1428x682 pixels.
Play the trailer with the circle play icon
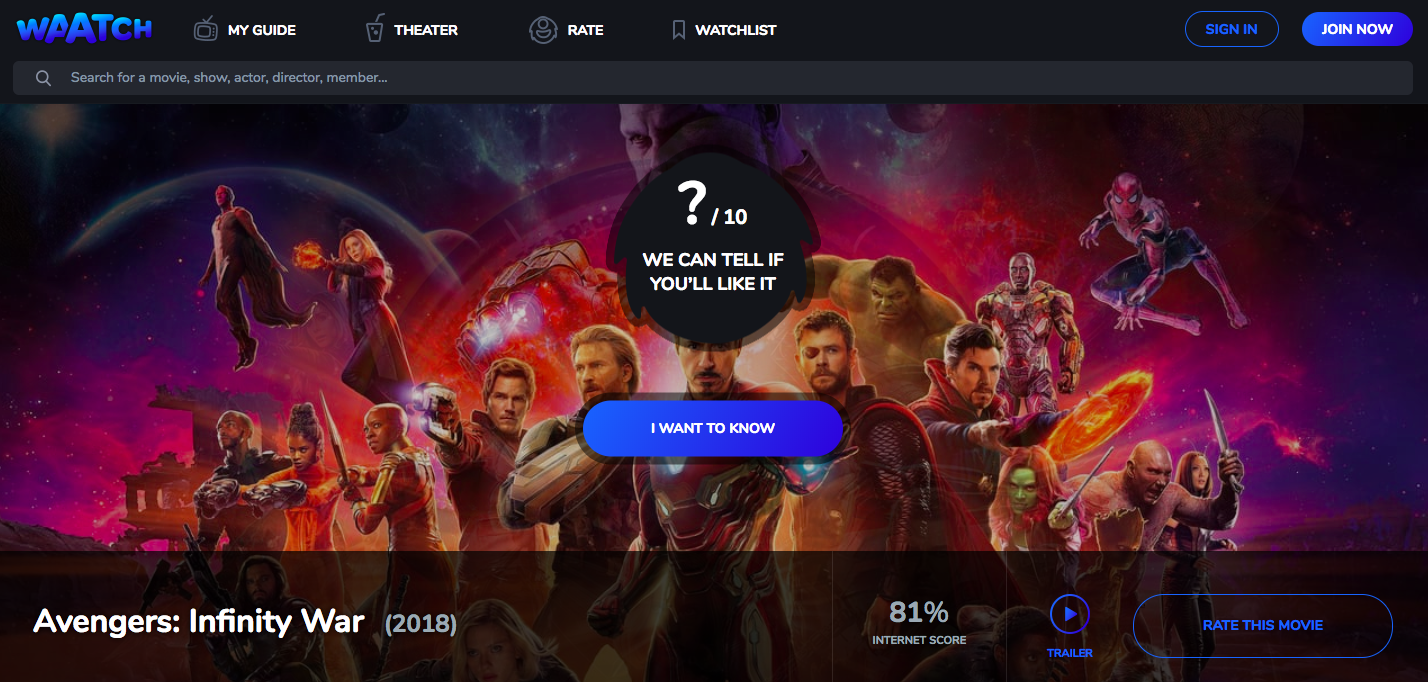[x=1069, y=614]
